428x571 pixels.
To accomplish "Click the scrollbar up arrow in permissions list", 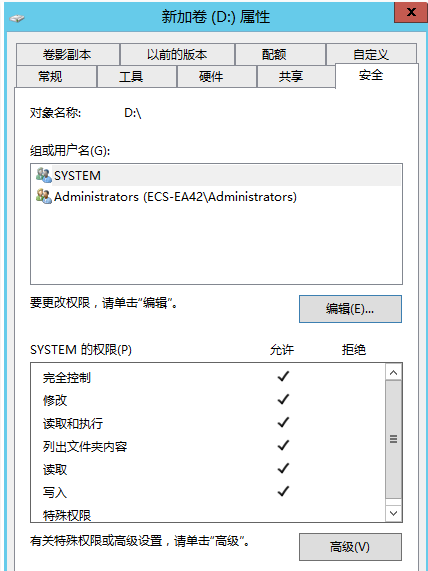I will (393, 373).
